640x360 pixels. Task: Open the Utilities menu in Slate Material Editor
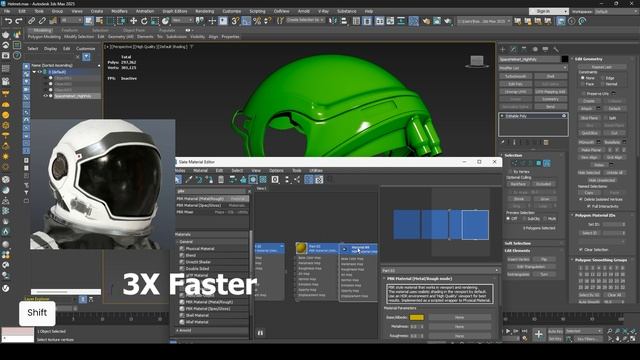pos(316,171)
